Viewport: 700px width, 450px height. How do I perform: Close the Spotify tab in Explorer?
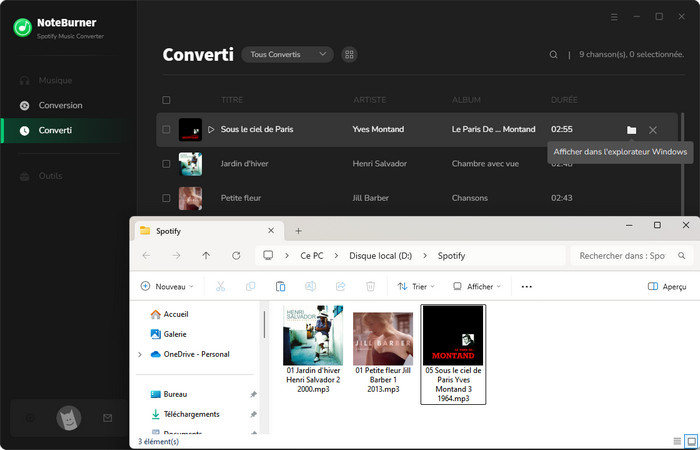pyautogui.click(x=271, y=231)
